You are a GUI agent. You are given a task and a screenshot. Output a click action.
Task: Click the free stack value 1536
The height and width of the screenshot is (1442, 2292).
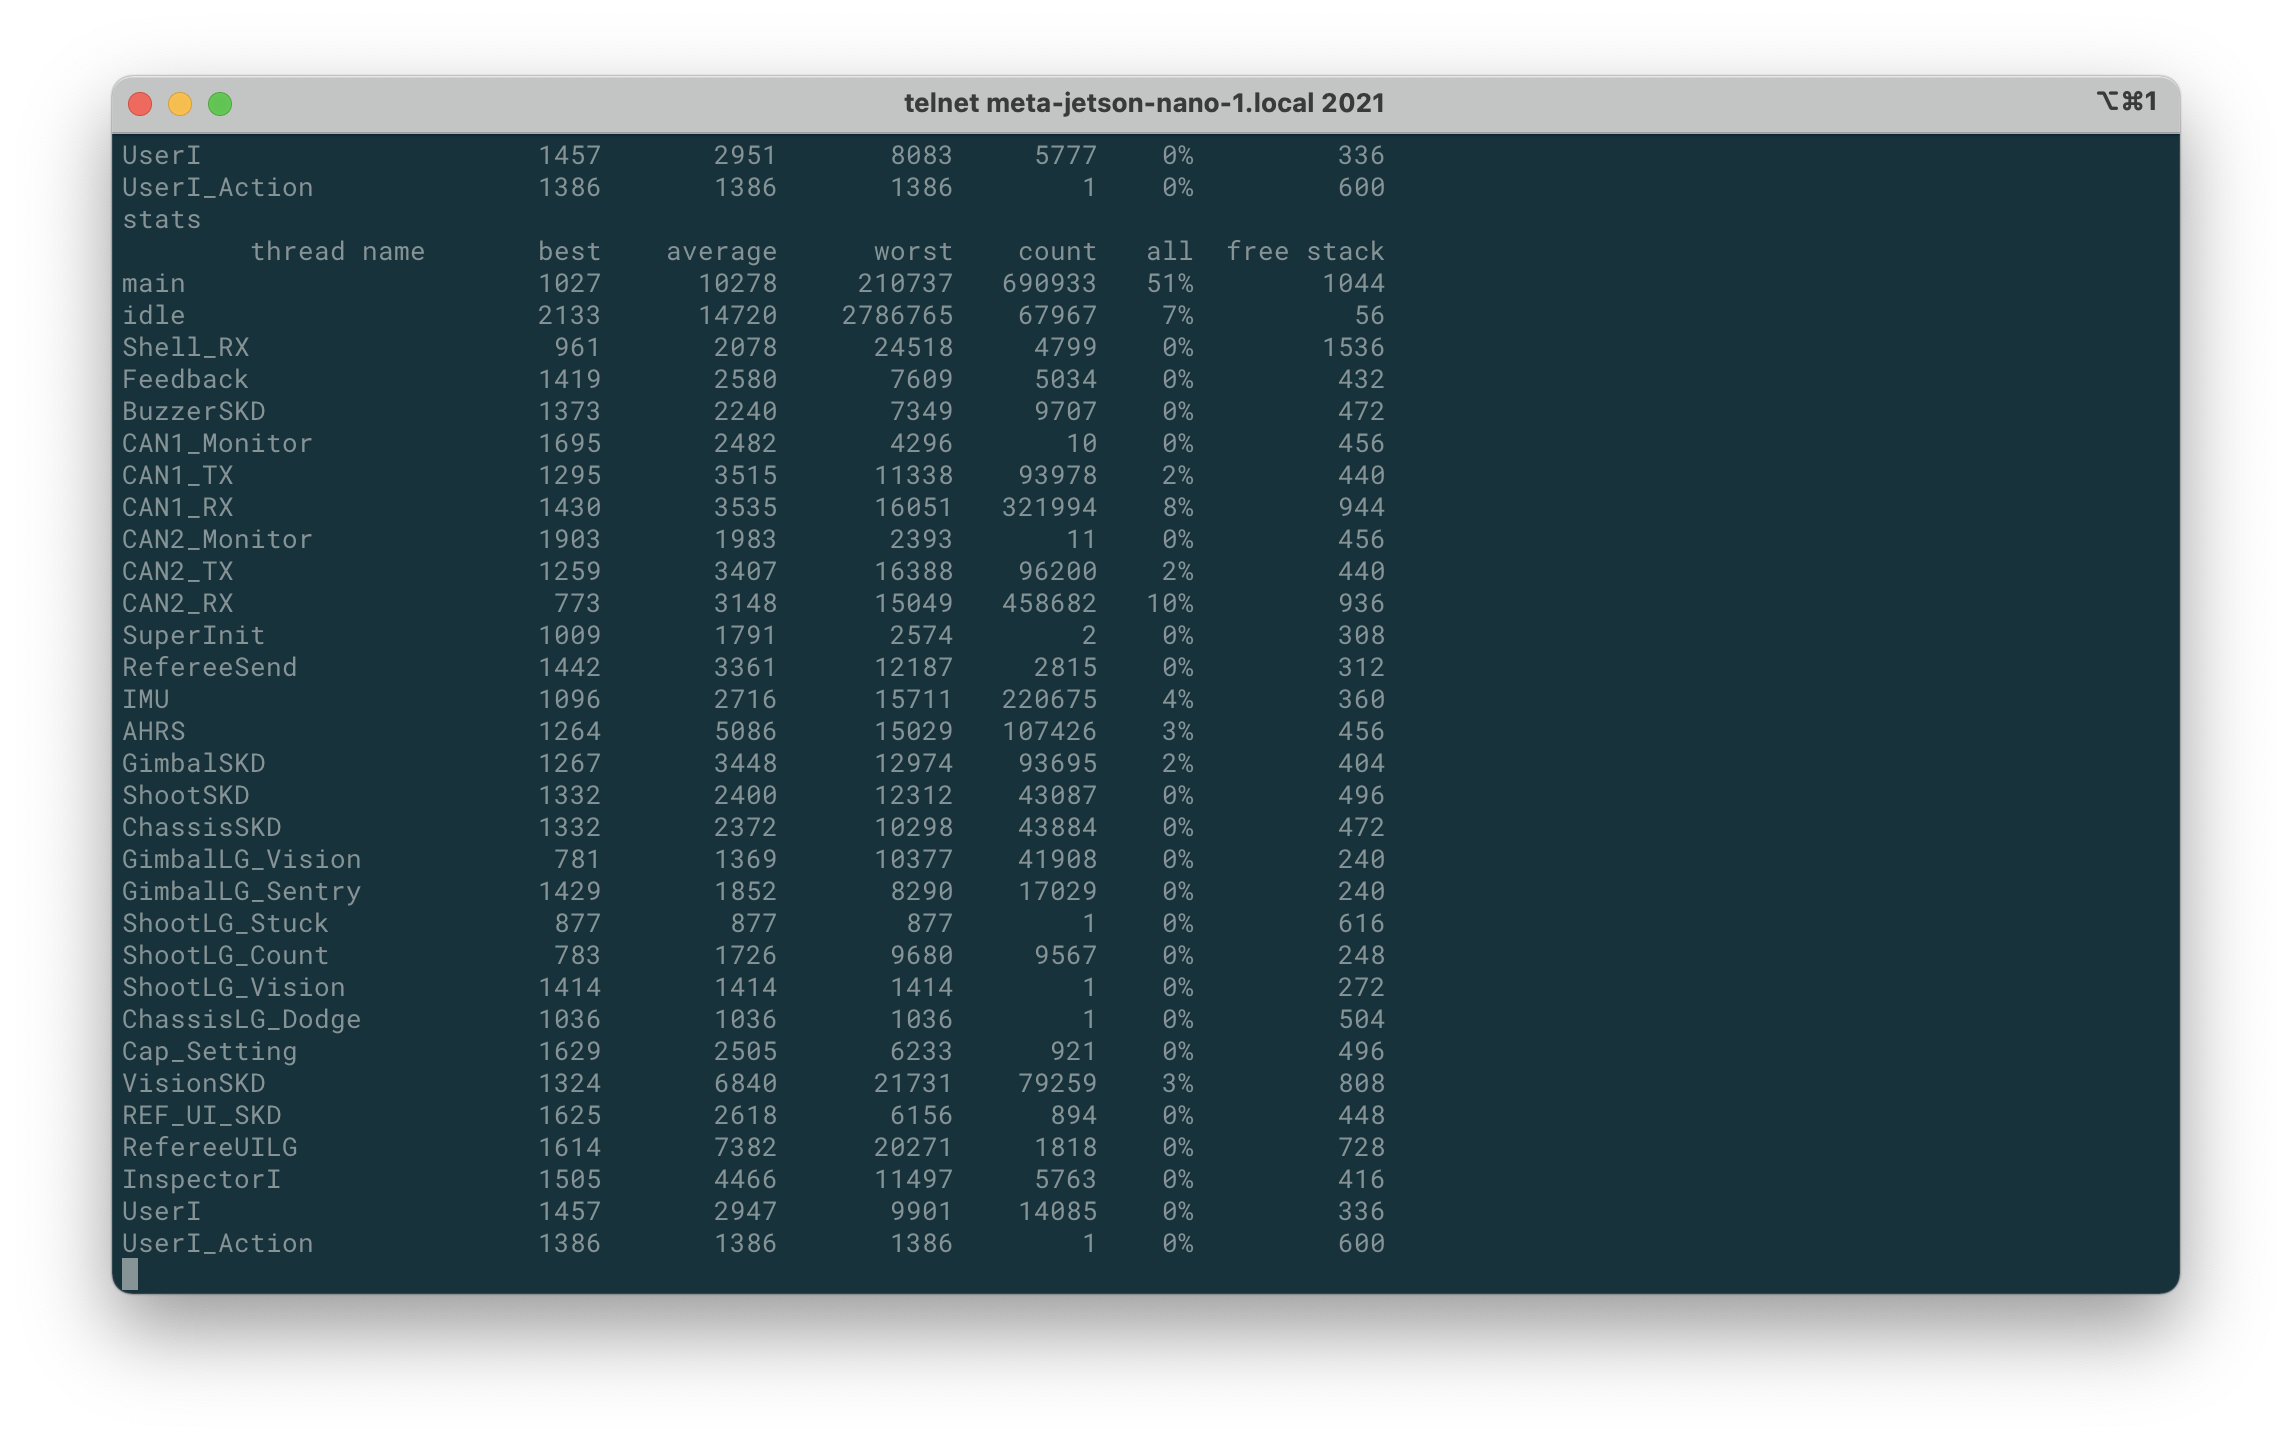(x=1353, y=347)
